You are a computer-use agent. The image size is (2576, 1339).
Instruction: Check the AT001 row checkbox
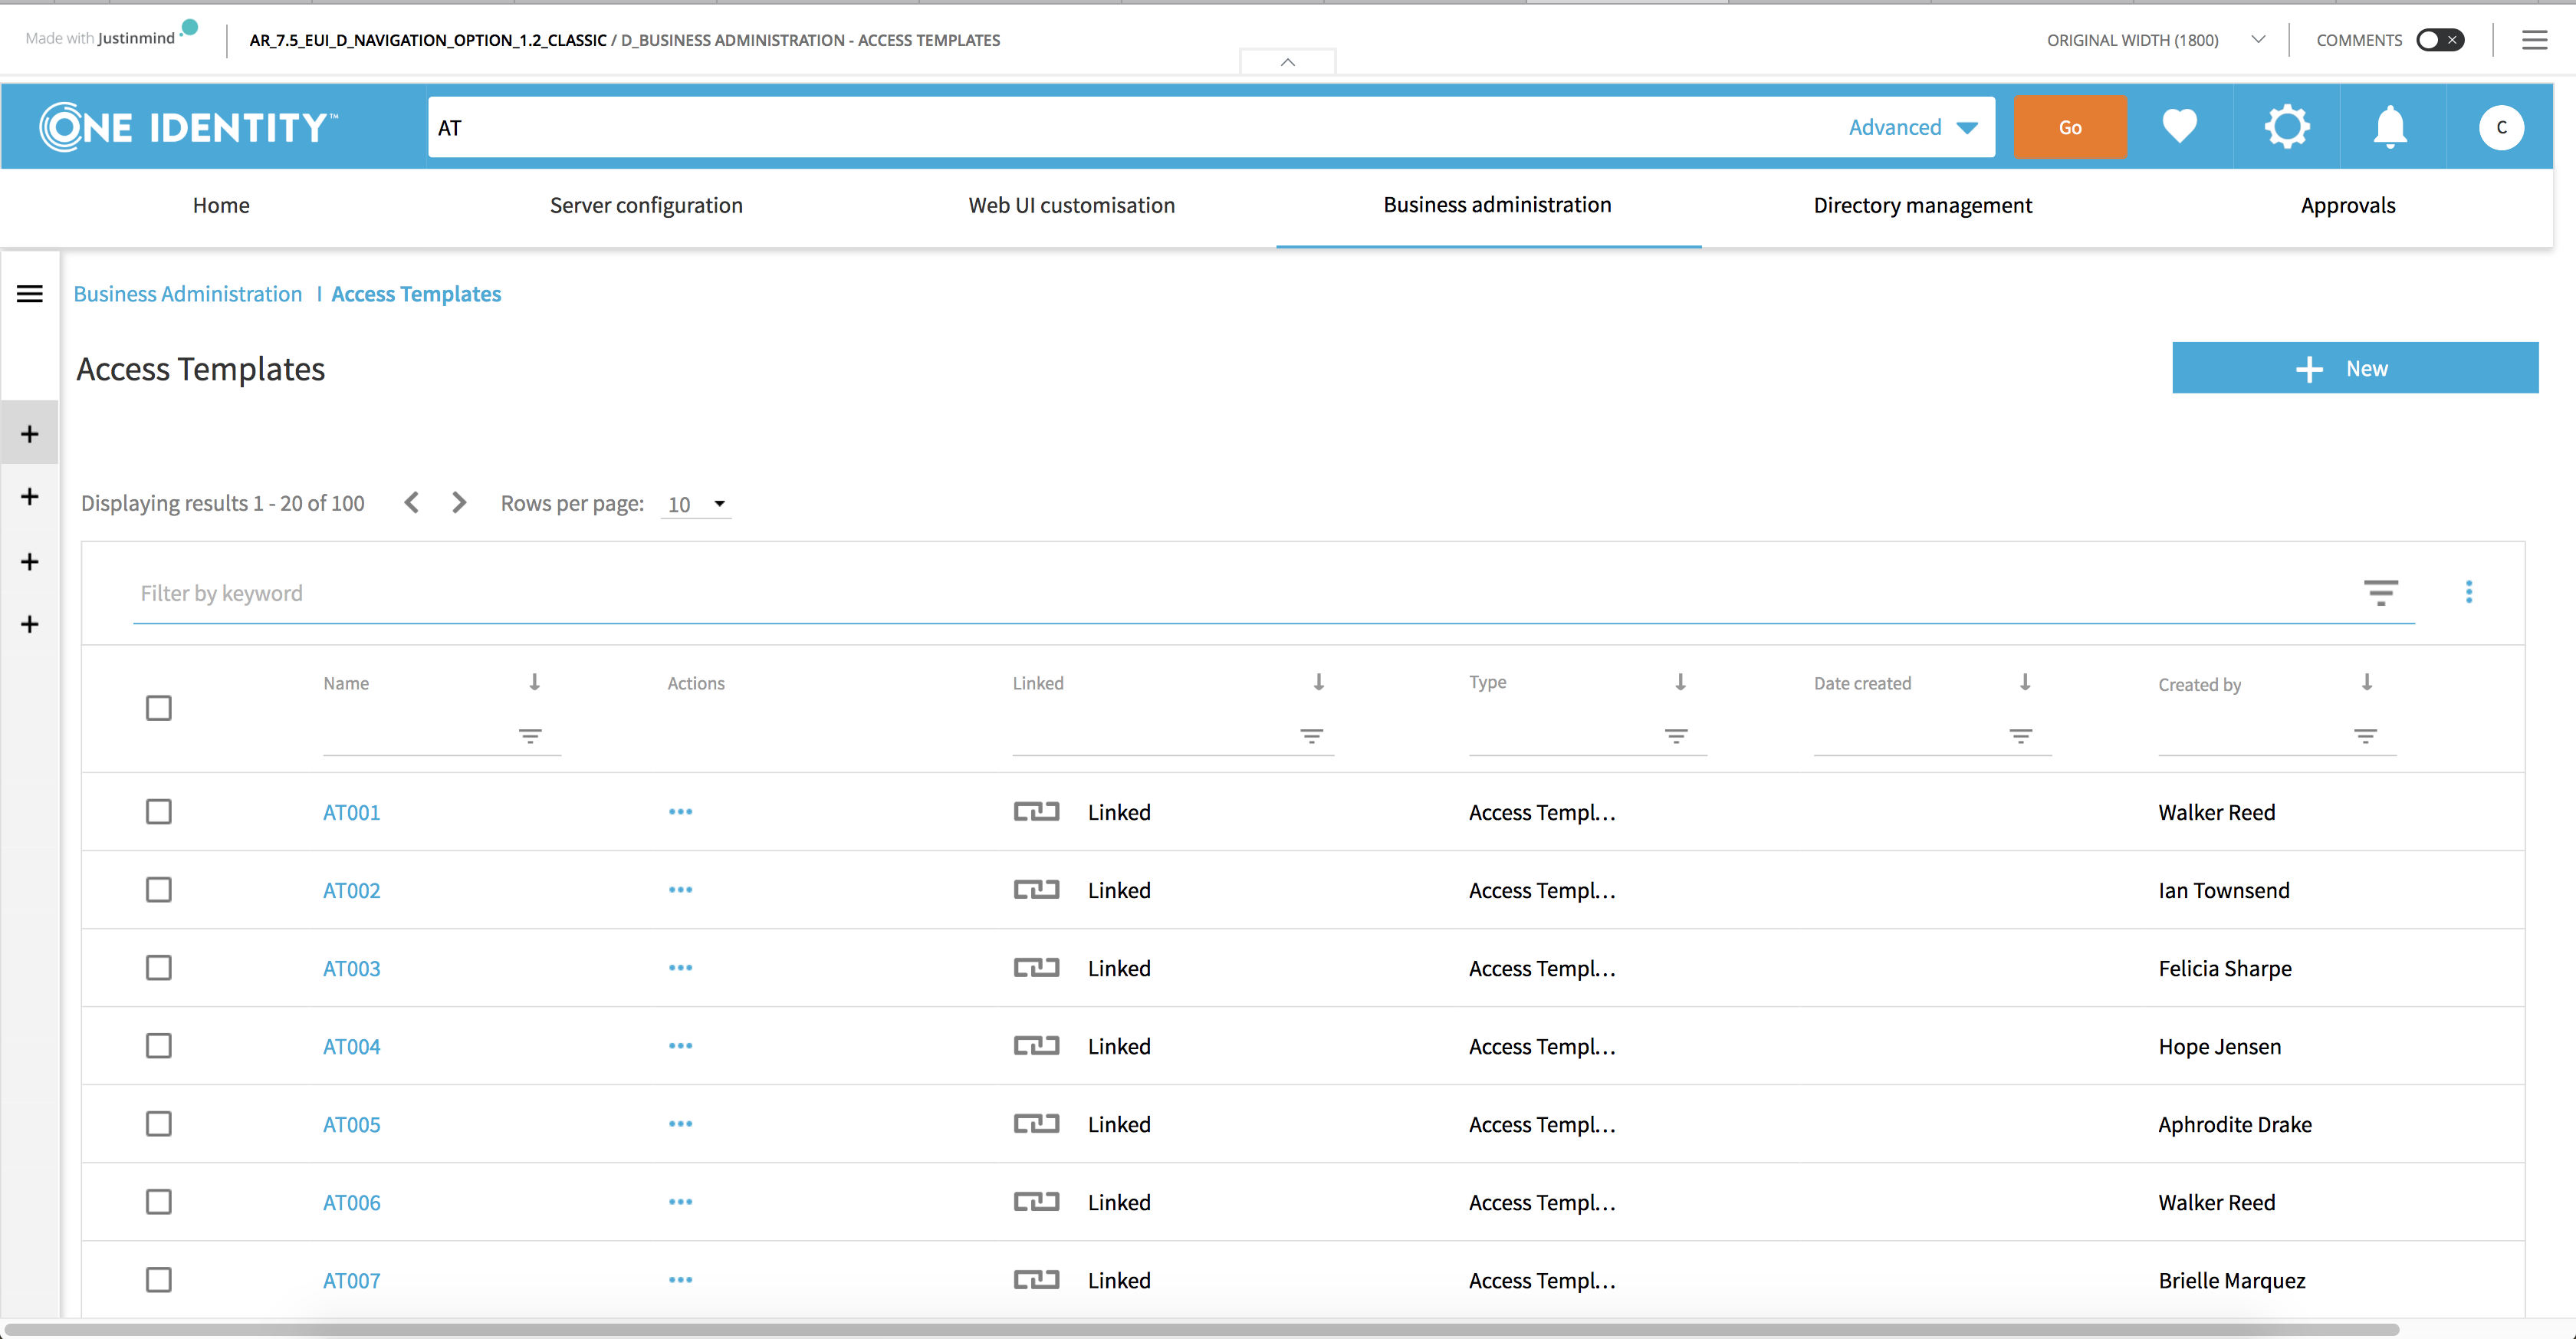pos(158,811)
